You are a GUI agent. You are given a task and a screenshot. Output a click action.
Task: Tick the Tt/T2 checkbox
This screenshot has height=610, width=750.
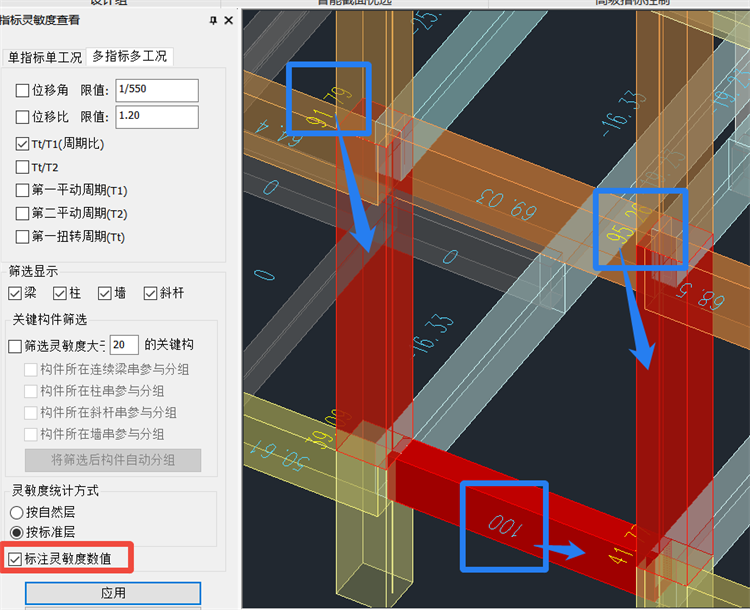coord(23,167)
